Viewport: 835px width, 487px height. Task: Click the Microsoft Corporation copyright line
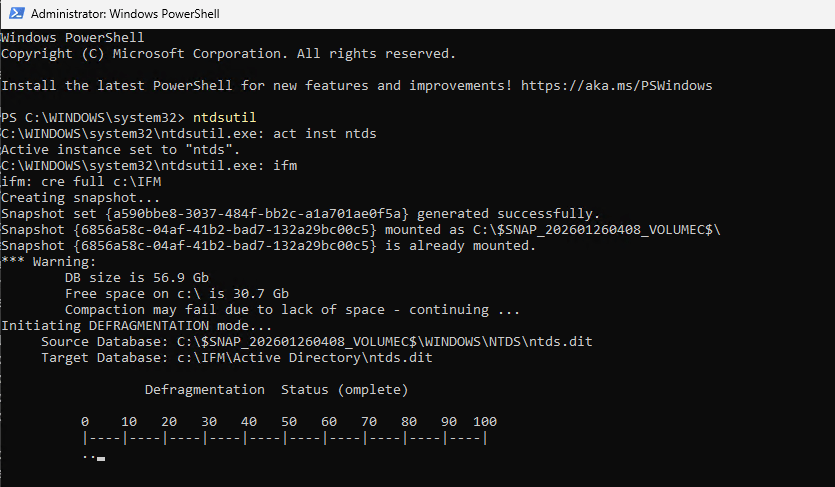[x=228, y=53]
